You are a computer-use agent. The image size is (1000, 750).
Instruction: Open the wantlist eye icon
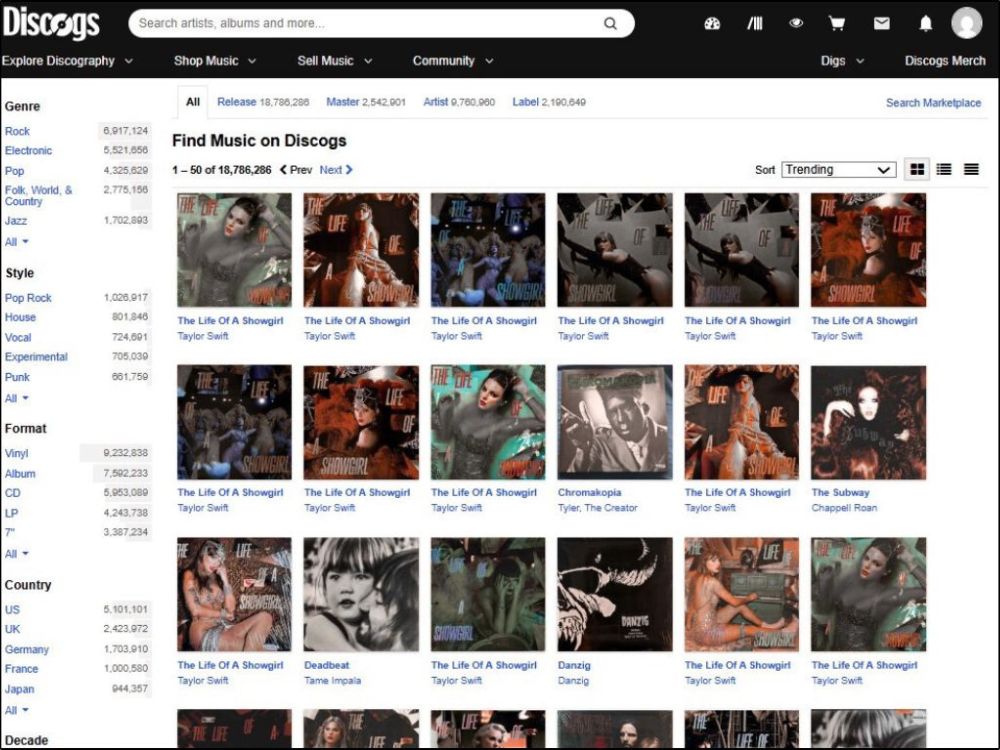pyautogui.click(x=796, y=24)
